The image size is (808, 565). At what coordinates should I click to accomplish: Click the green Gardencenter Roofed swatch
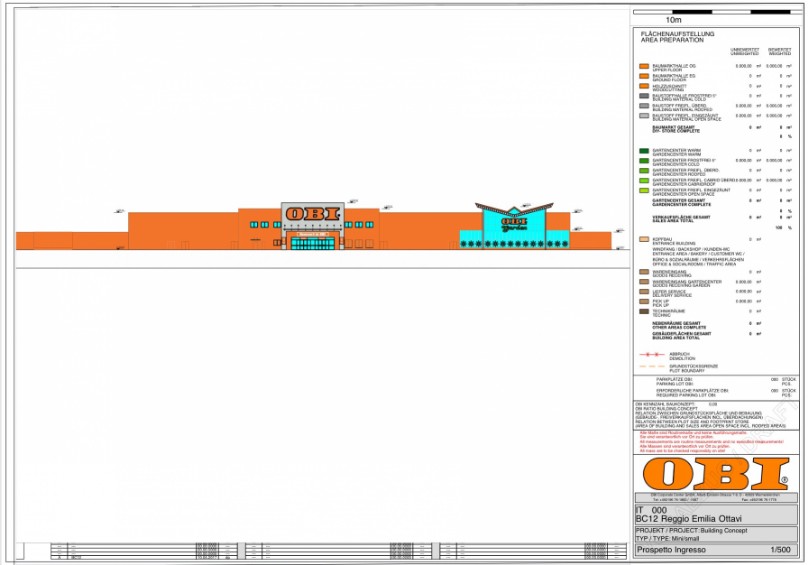tap(644, 171)
